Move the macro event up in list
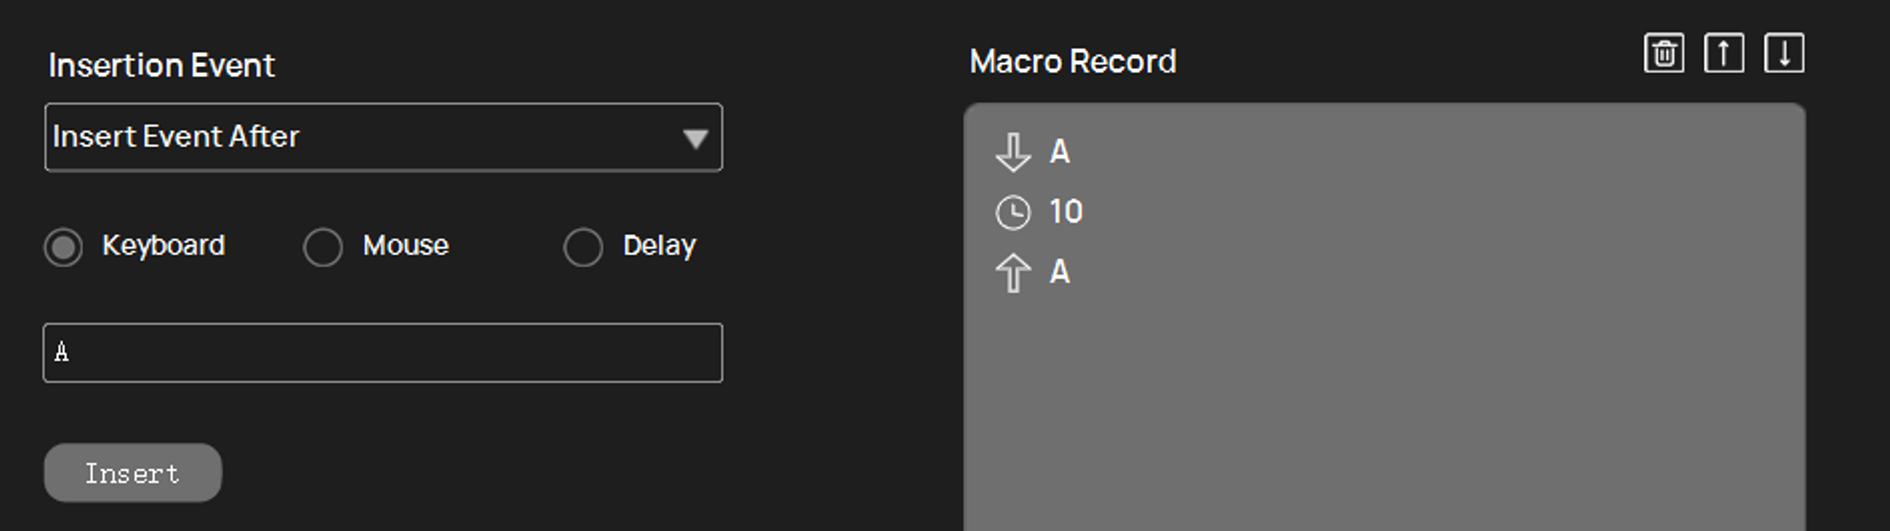This screenshot has height=531, width=1890. coord(1724,53)
